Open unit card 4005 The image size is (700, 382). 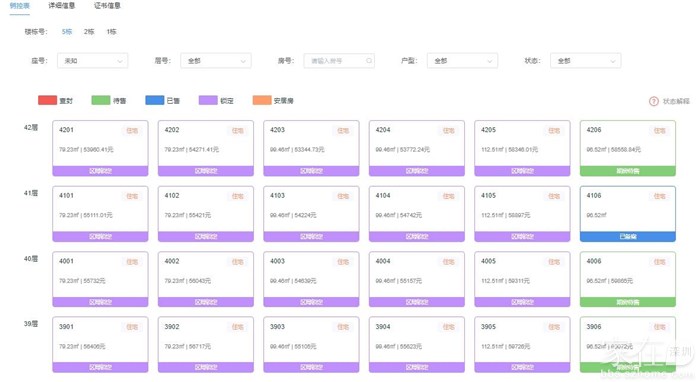522,279
